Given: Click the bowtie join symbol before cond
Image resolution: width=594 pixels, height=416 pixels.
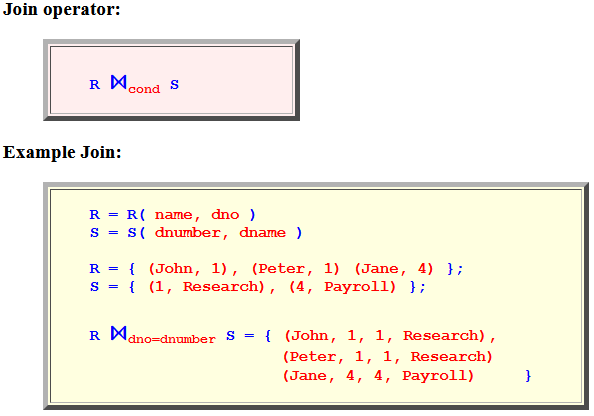Looking at the screenshot, I should (119, 82).
